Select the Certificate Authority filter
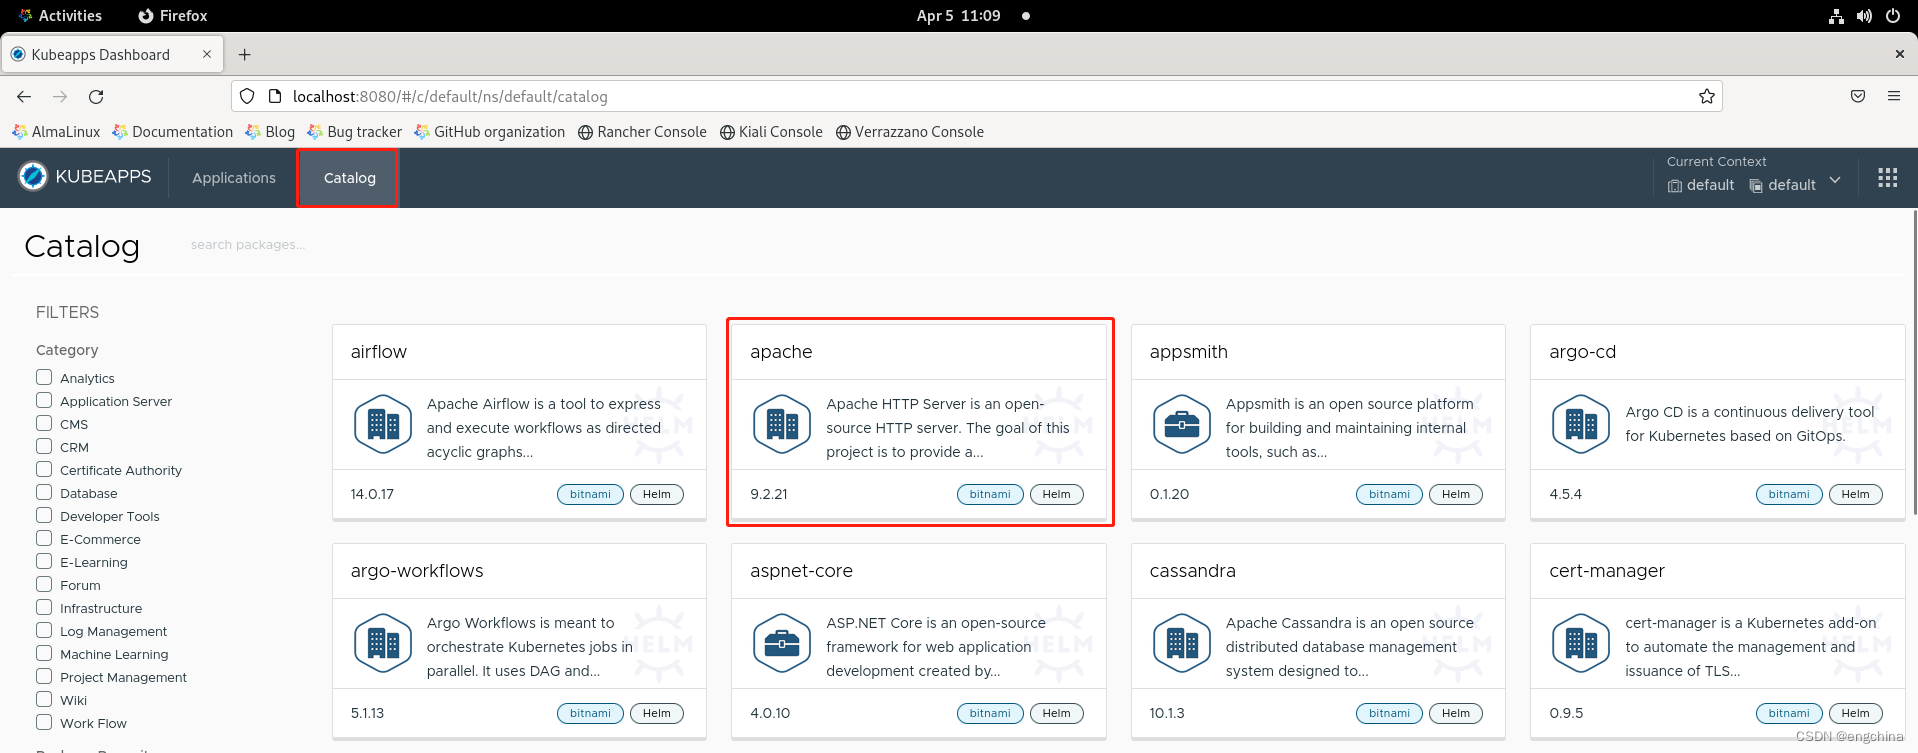 coord(44,469)
